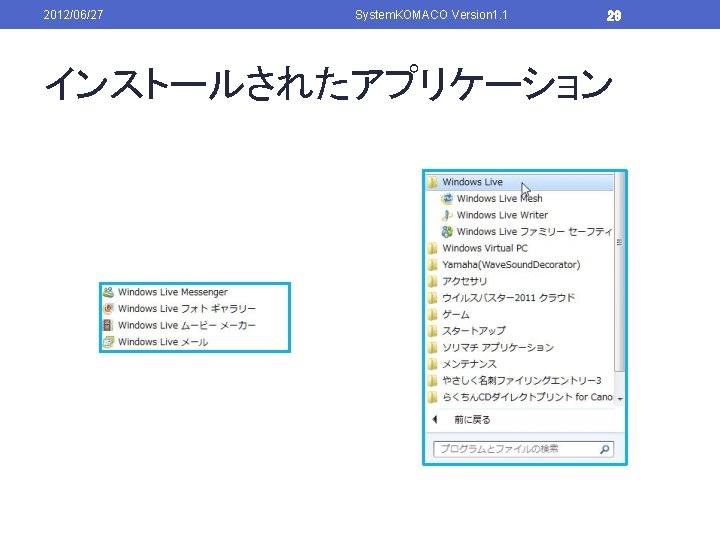Click the program list scrollbar thumb
Viewport: 720px width, 540px height.
[x=619, y=272]
